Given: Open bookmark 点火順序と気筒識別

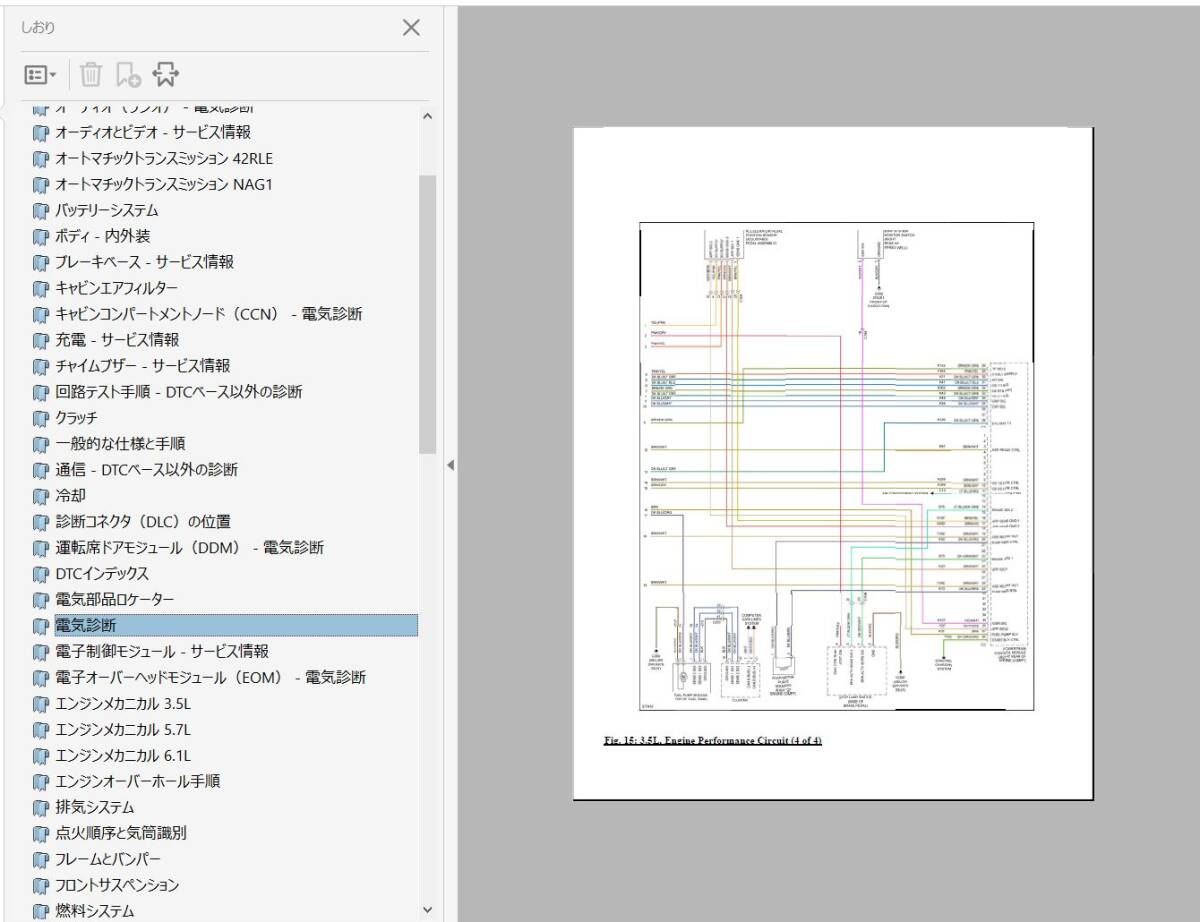Looking at the screenshot, I should click(x=121, y=834).
